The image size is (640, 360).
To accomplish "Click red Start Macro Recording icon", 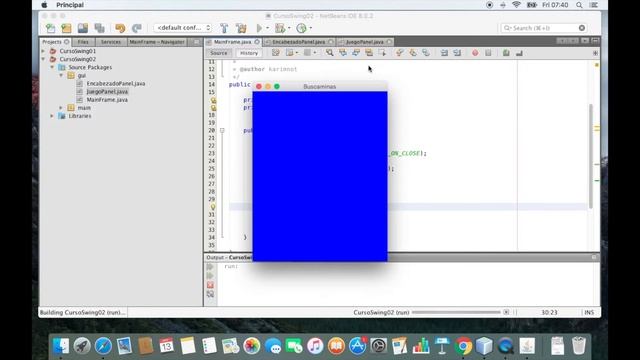I will (x=475, y=53).
